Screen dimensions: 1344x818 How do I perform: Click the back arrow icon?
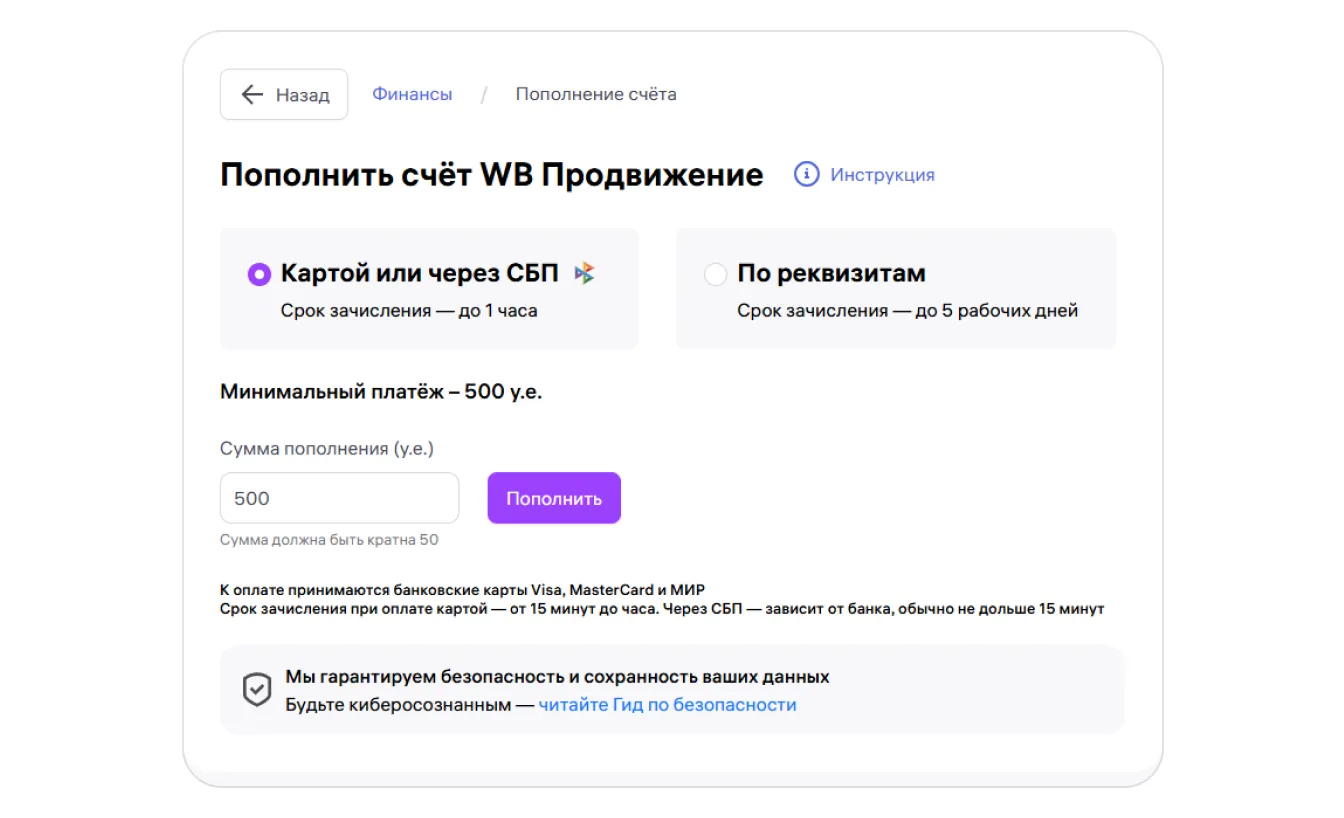pyautogui.click(x=251, y=95)
